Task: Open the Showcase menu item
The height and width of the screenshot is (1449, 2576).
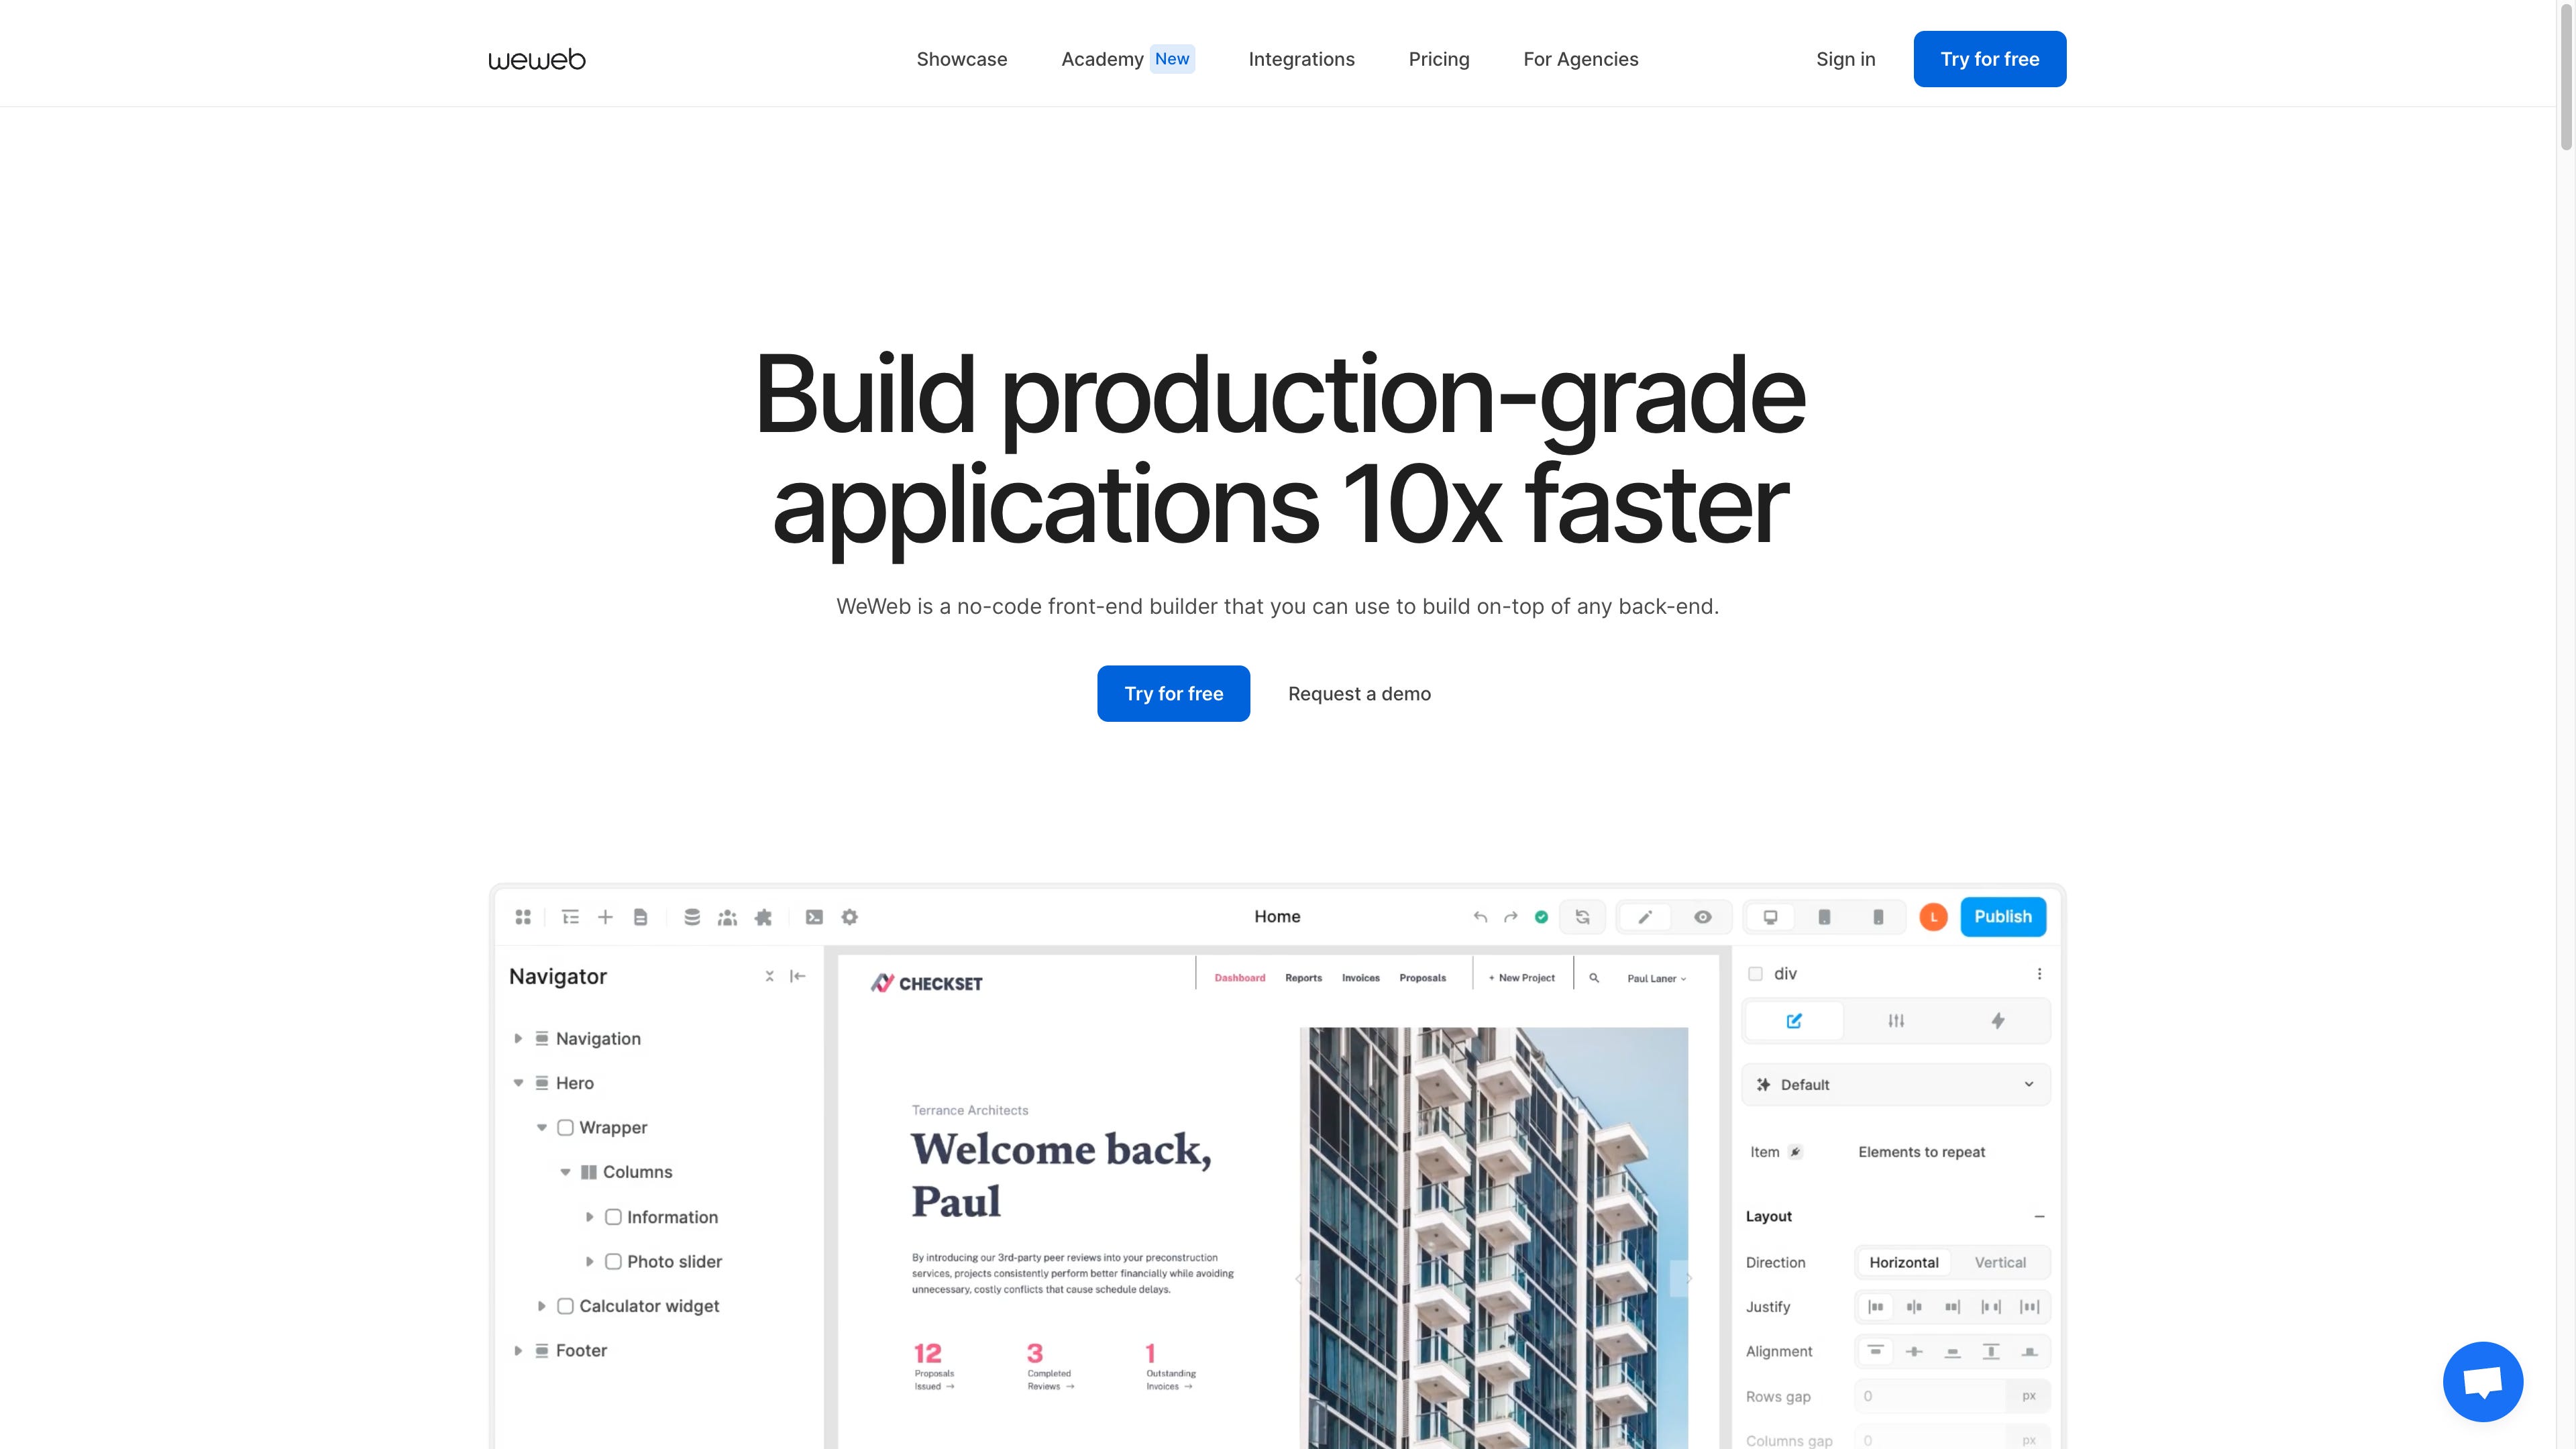Action: (x=962, y=59)
